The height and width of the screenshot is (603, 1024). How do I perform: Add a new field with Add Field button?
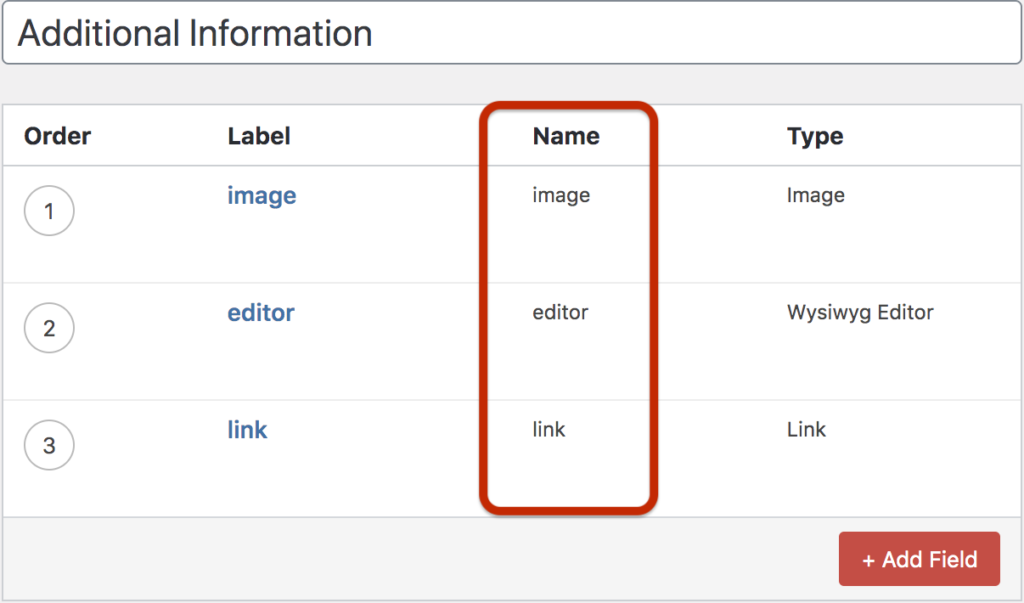(919, 559)
